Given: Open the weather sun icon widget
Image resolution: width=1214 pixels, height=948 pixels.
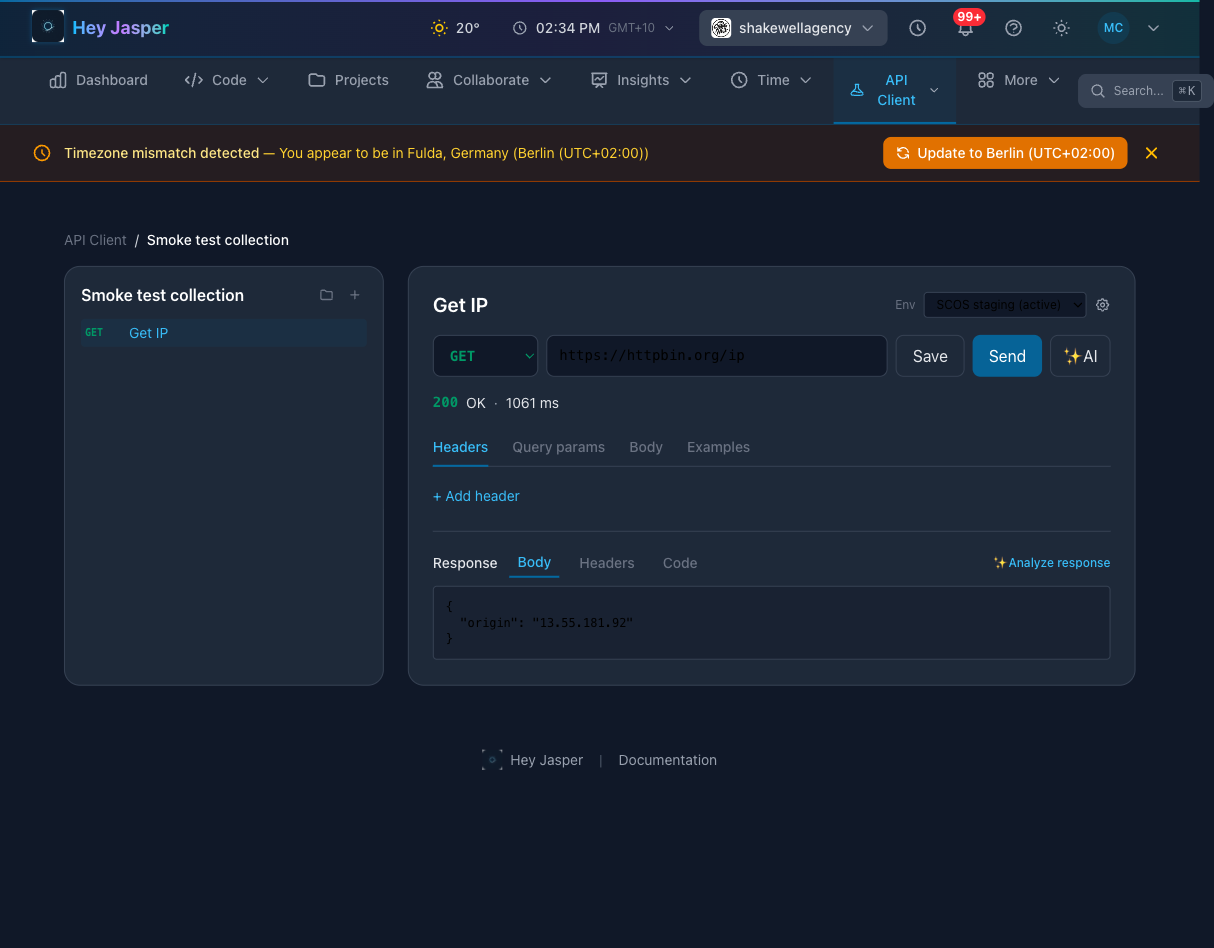Looking at the screenshot, I should pyautogui.click(x=439, y=28).
